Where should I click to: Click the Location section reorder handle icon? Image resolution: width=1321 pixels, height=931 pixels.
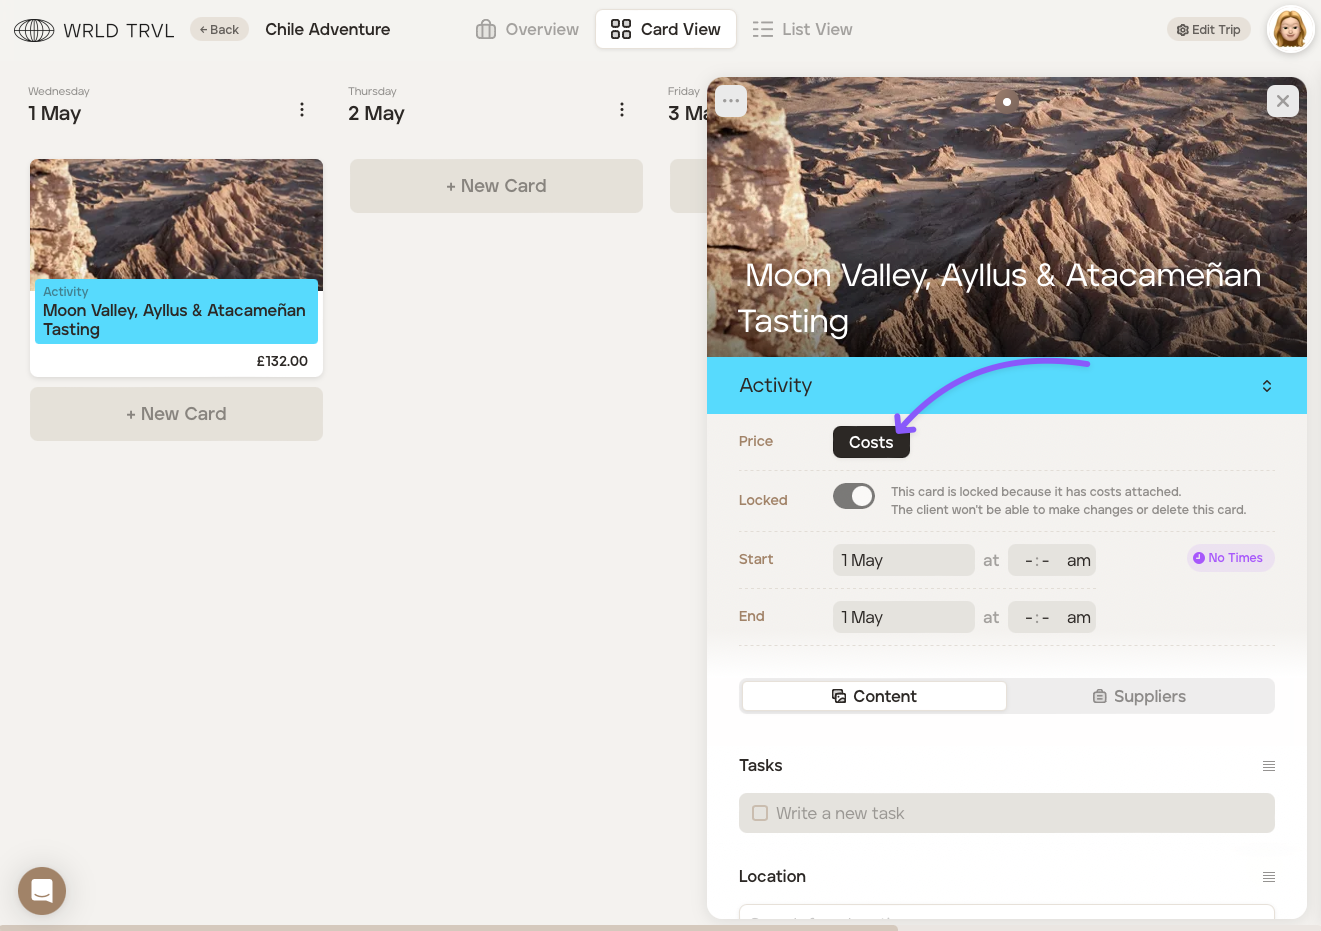1268,877
